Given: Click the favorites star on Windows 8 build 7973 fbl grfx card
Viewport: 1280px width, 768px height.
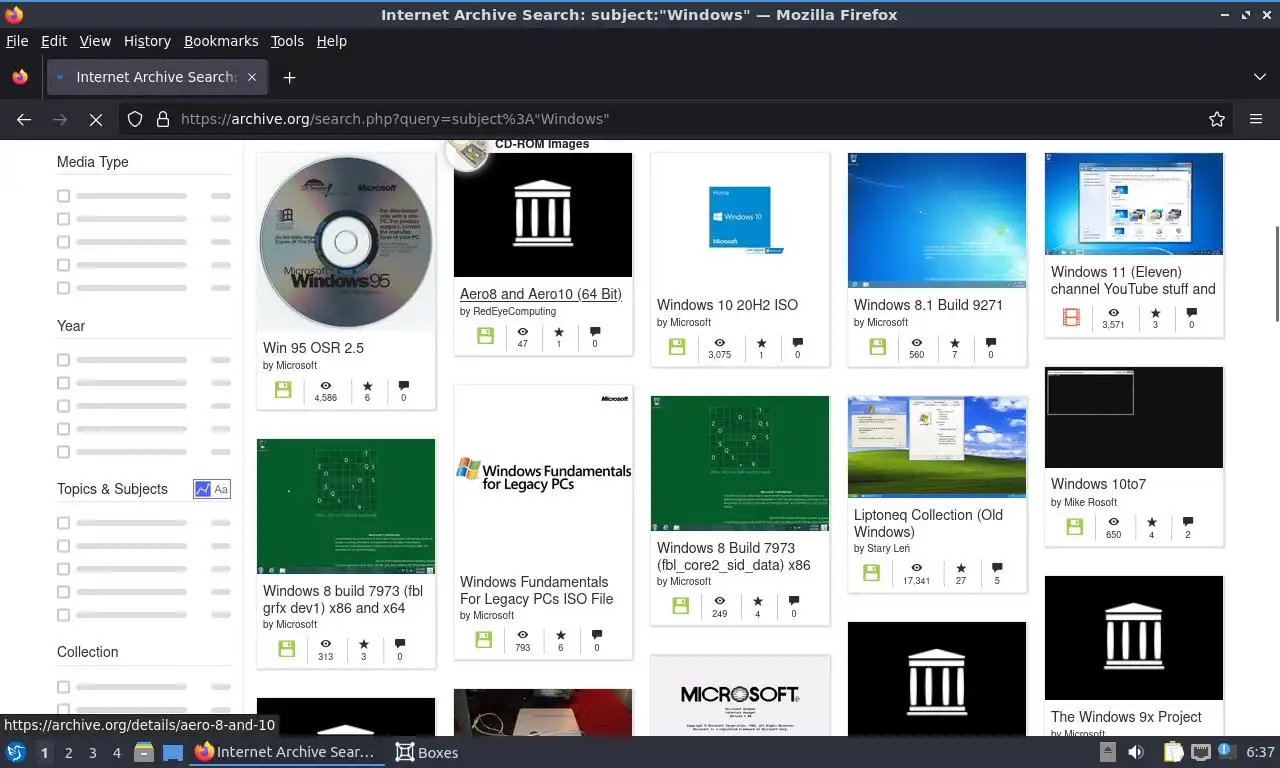Looking at the screenshot, I should (x=363, y=644).
